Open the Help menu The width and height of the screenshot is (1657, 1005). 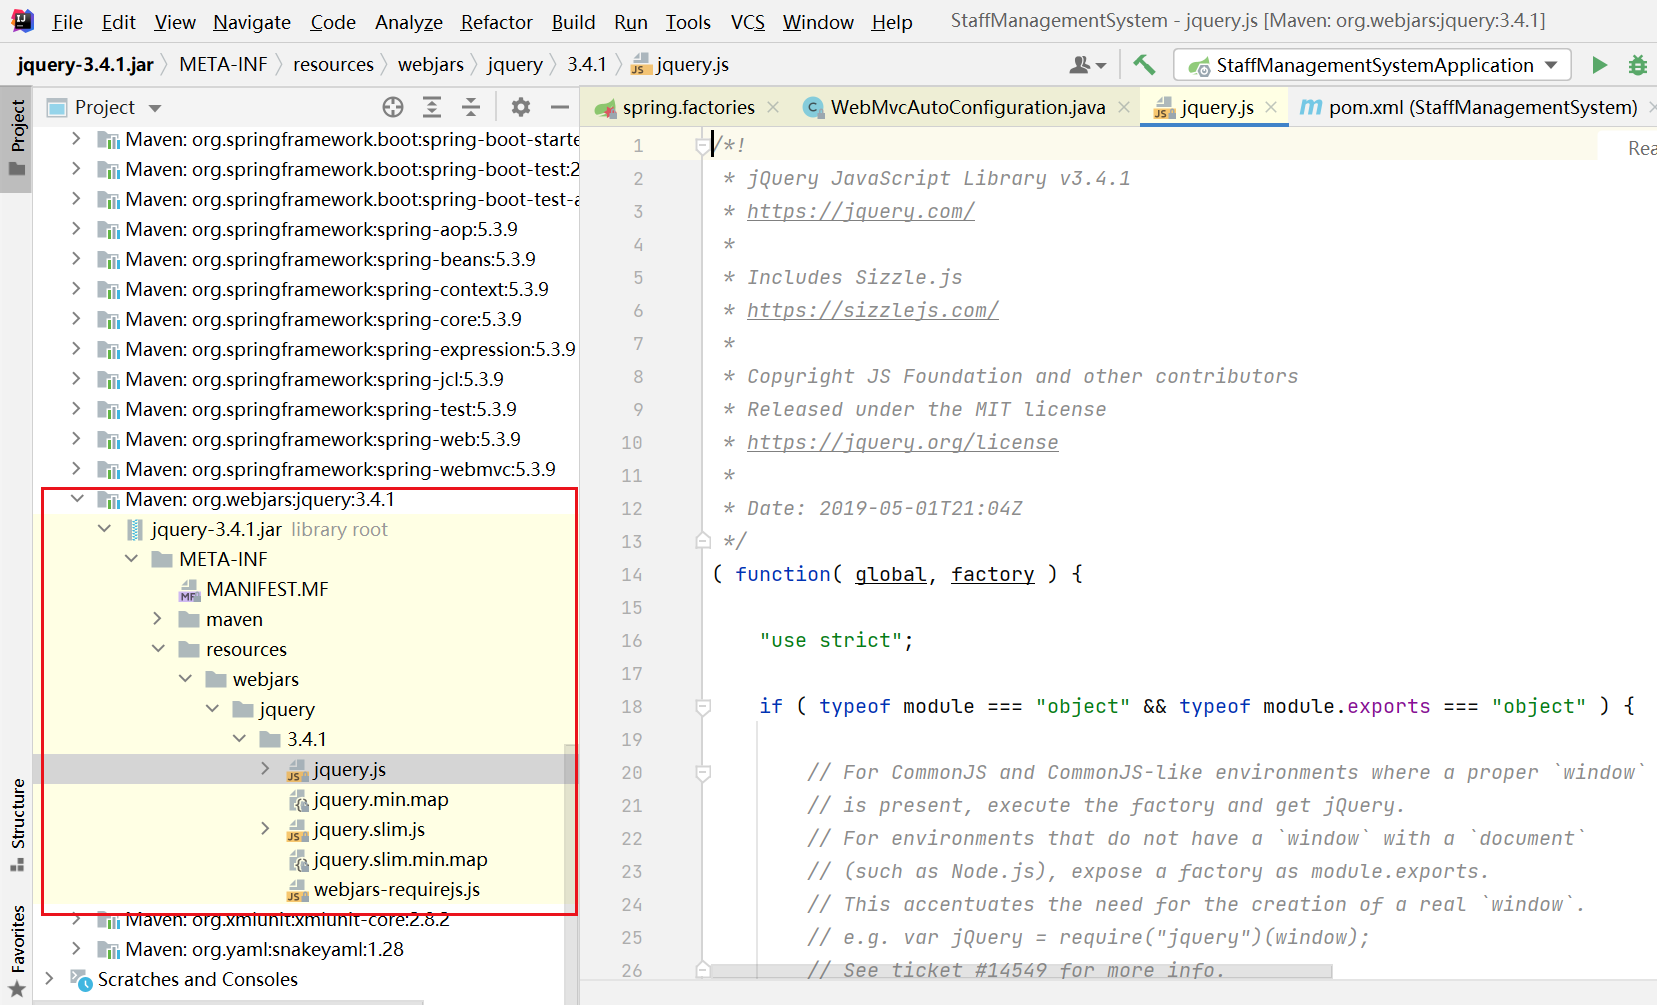click(x=892, y=22)
